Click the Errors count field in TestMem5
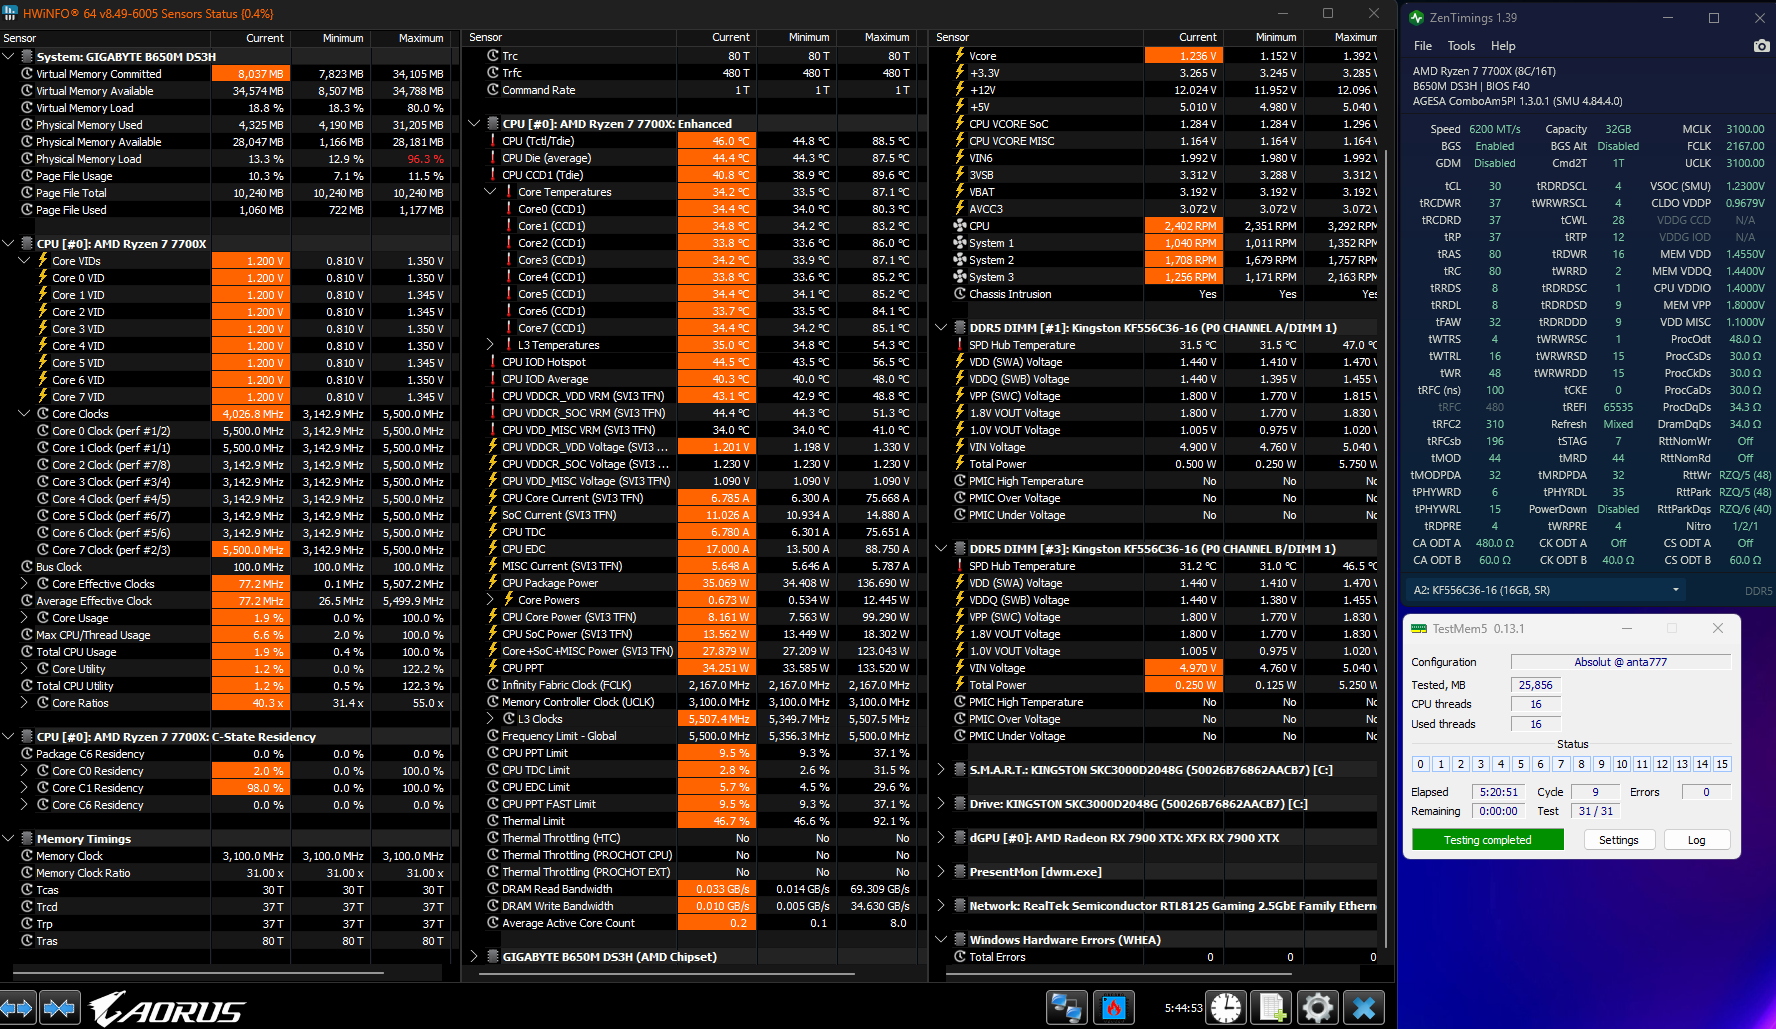 1706,792
